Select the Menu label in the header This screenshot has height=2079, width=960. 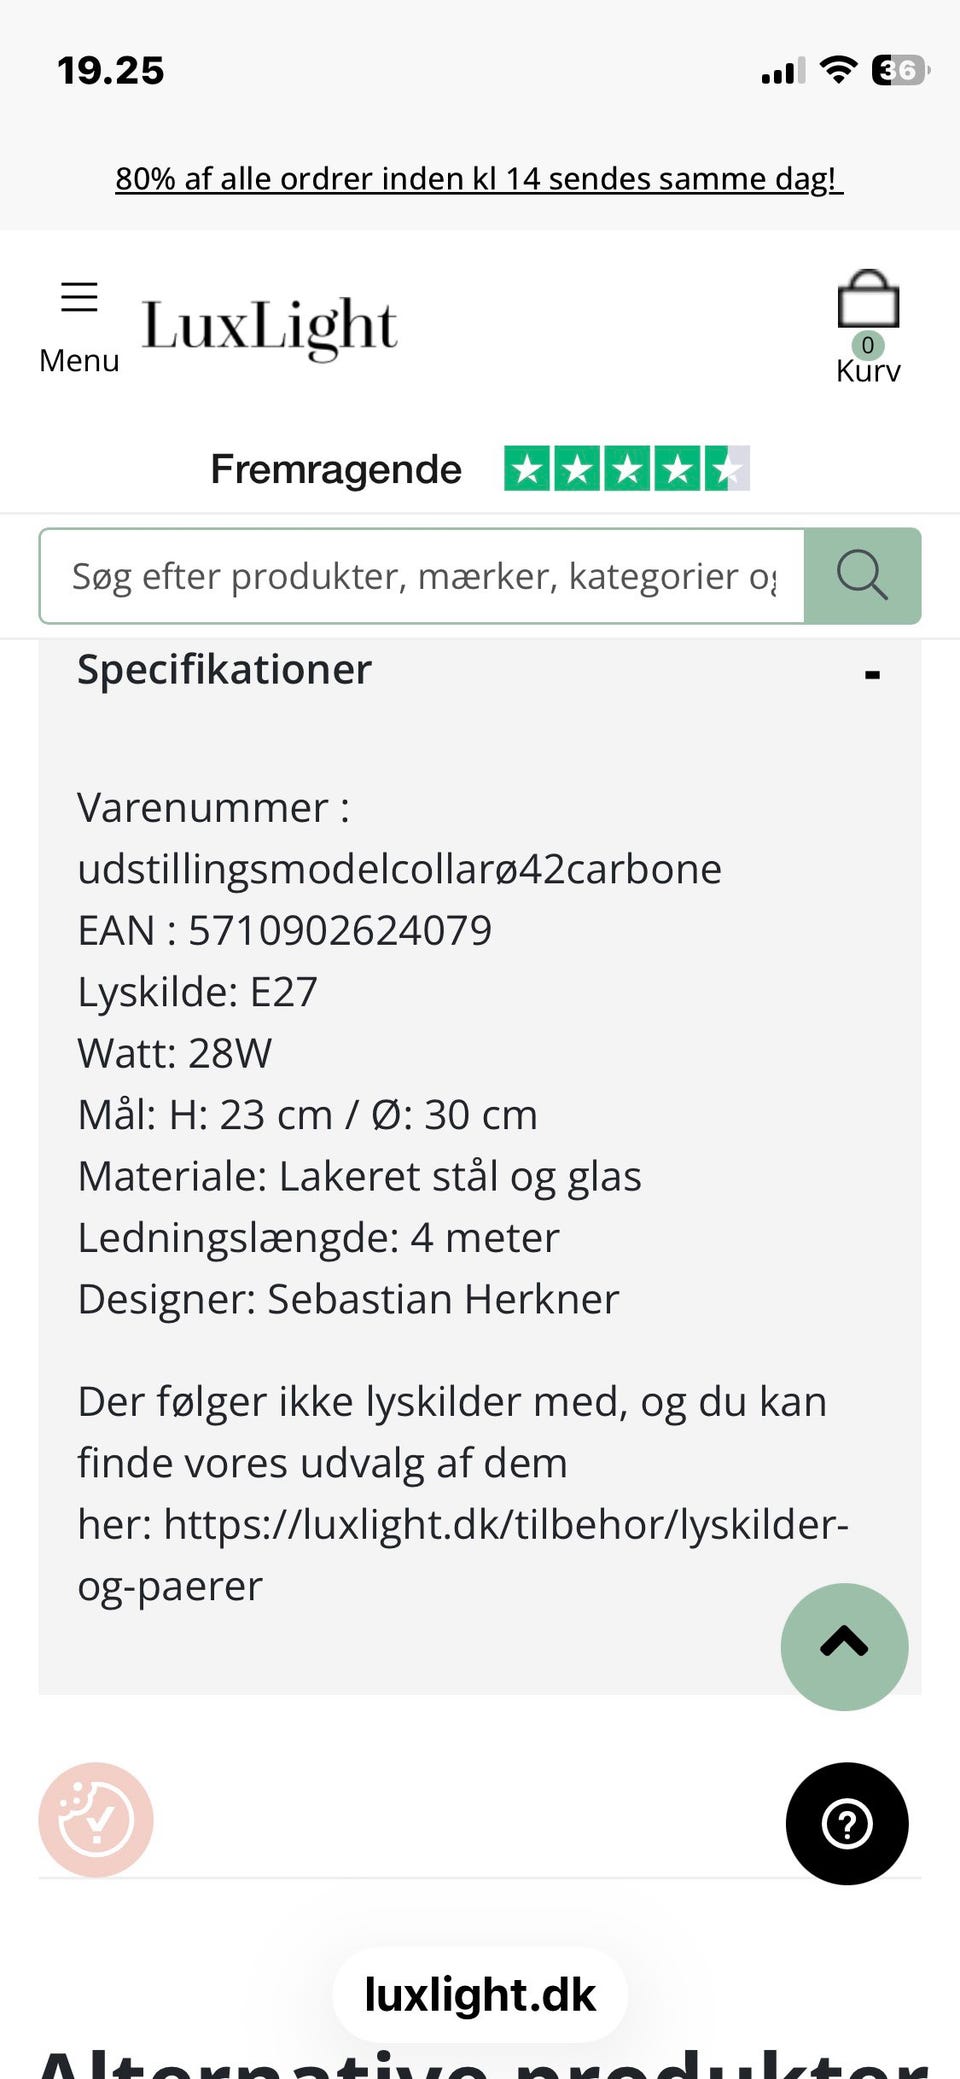(x=79, y=360)
